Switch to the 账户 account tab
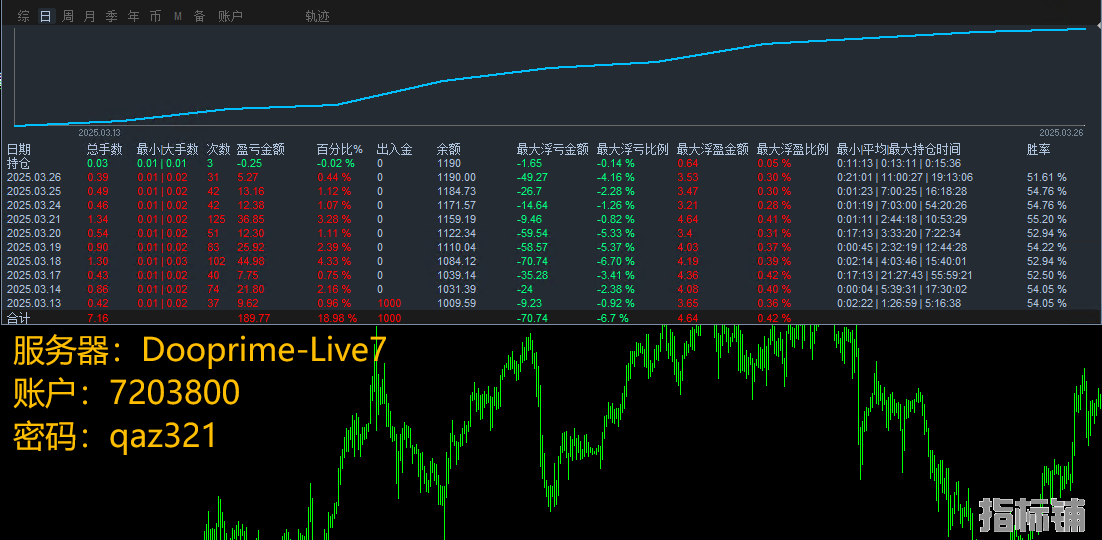1102x540 pixels. pos(230,17)
